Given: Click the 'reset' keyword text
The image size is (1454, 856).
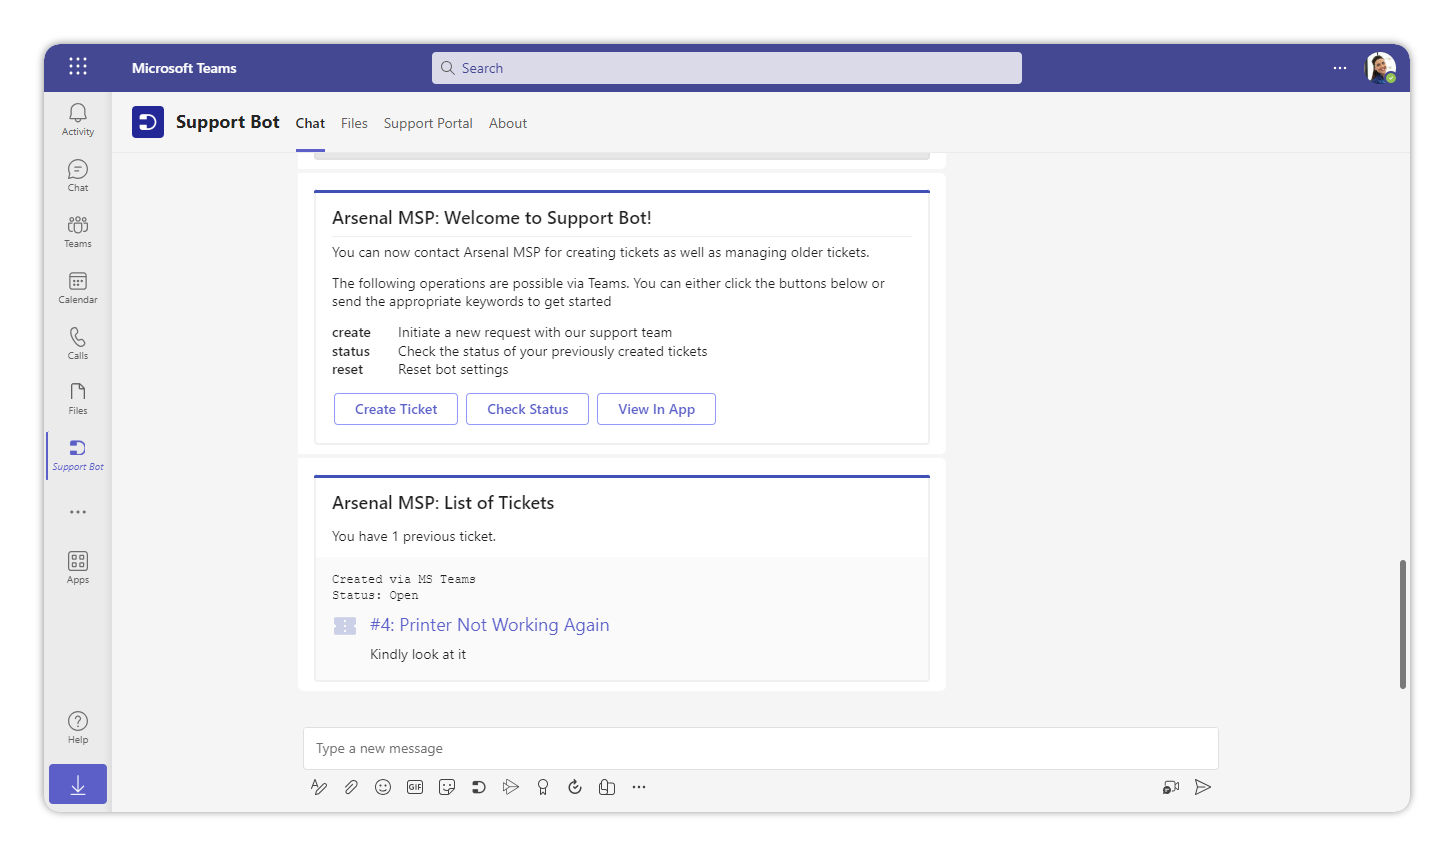Looking at the screenshot, I should (347, 369).
